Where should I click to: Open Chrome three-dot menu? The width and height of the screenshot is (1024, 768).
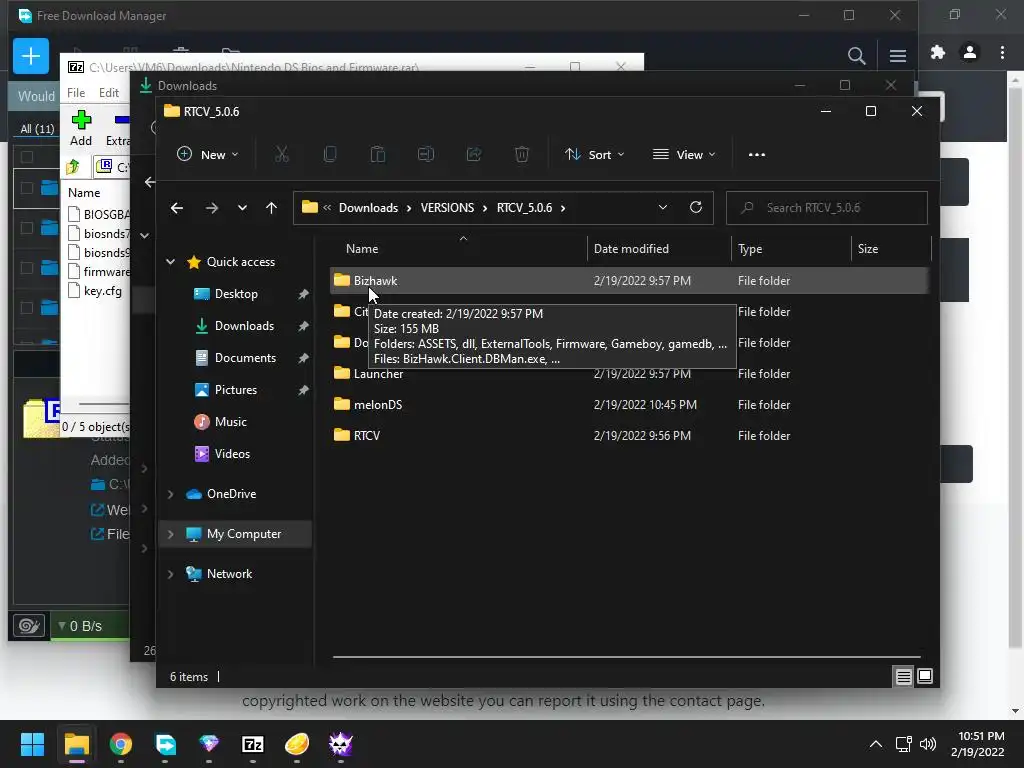pyautogui.click(x=1002, y=52)
